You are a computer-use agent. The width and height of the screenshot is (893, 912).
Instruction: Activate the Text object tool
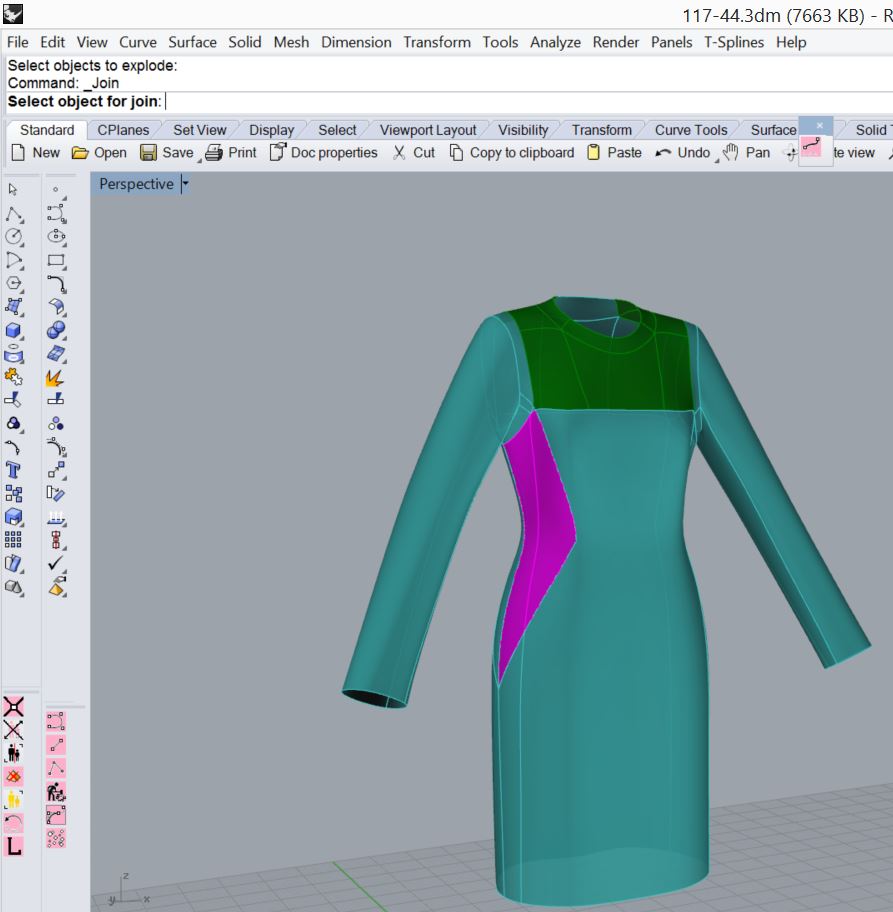14,470
